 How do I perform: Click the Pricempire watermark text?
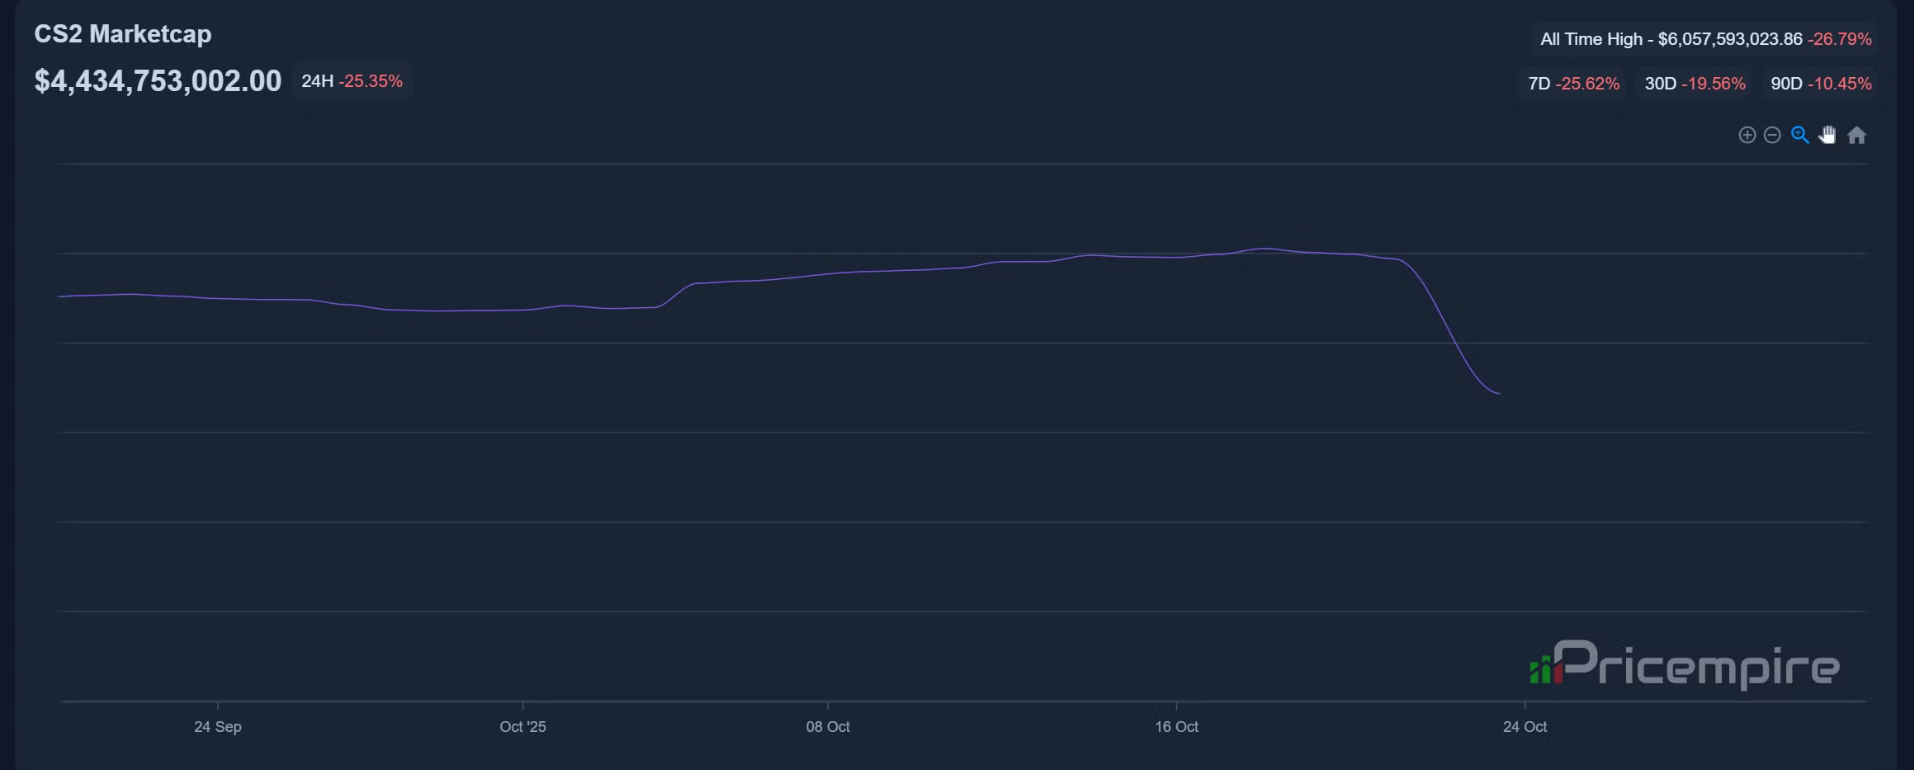(x=1697, y=665)
